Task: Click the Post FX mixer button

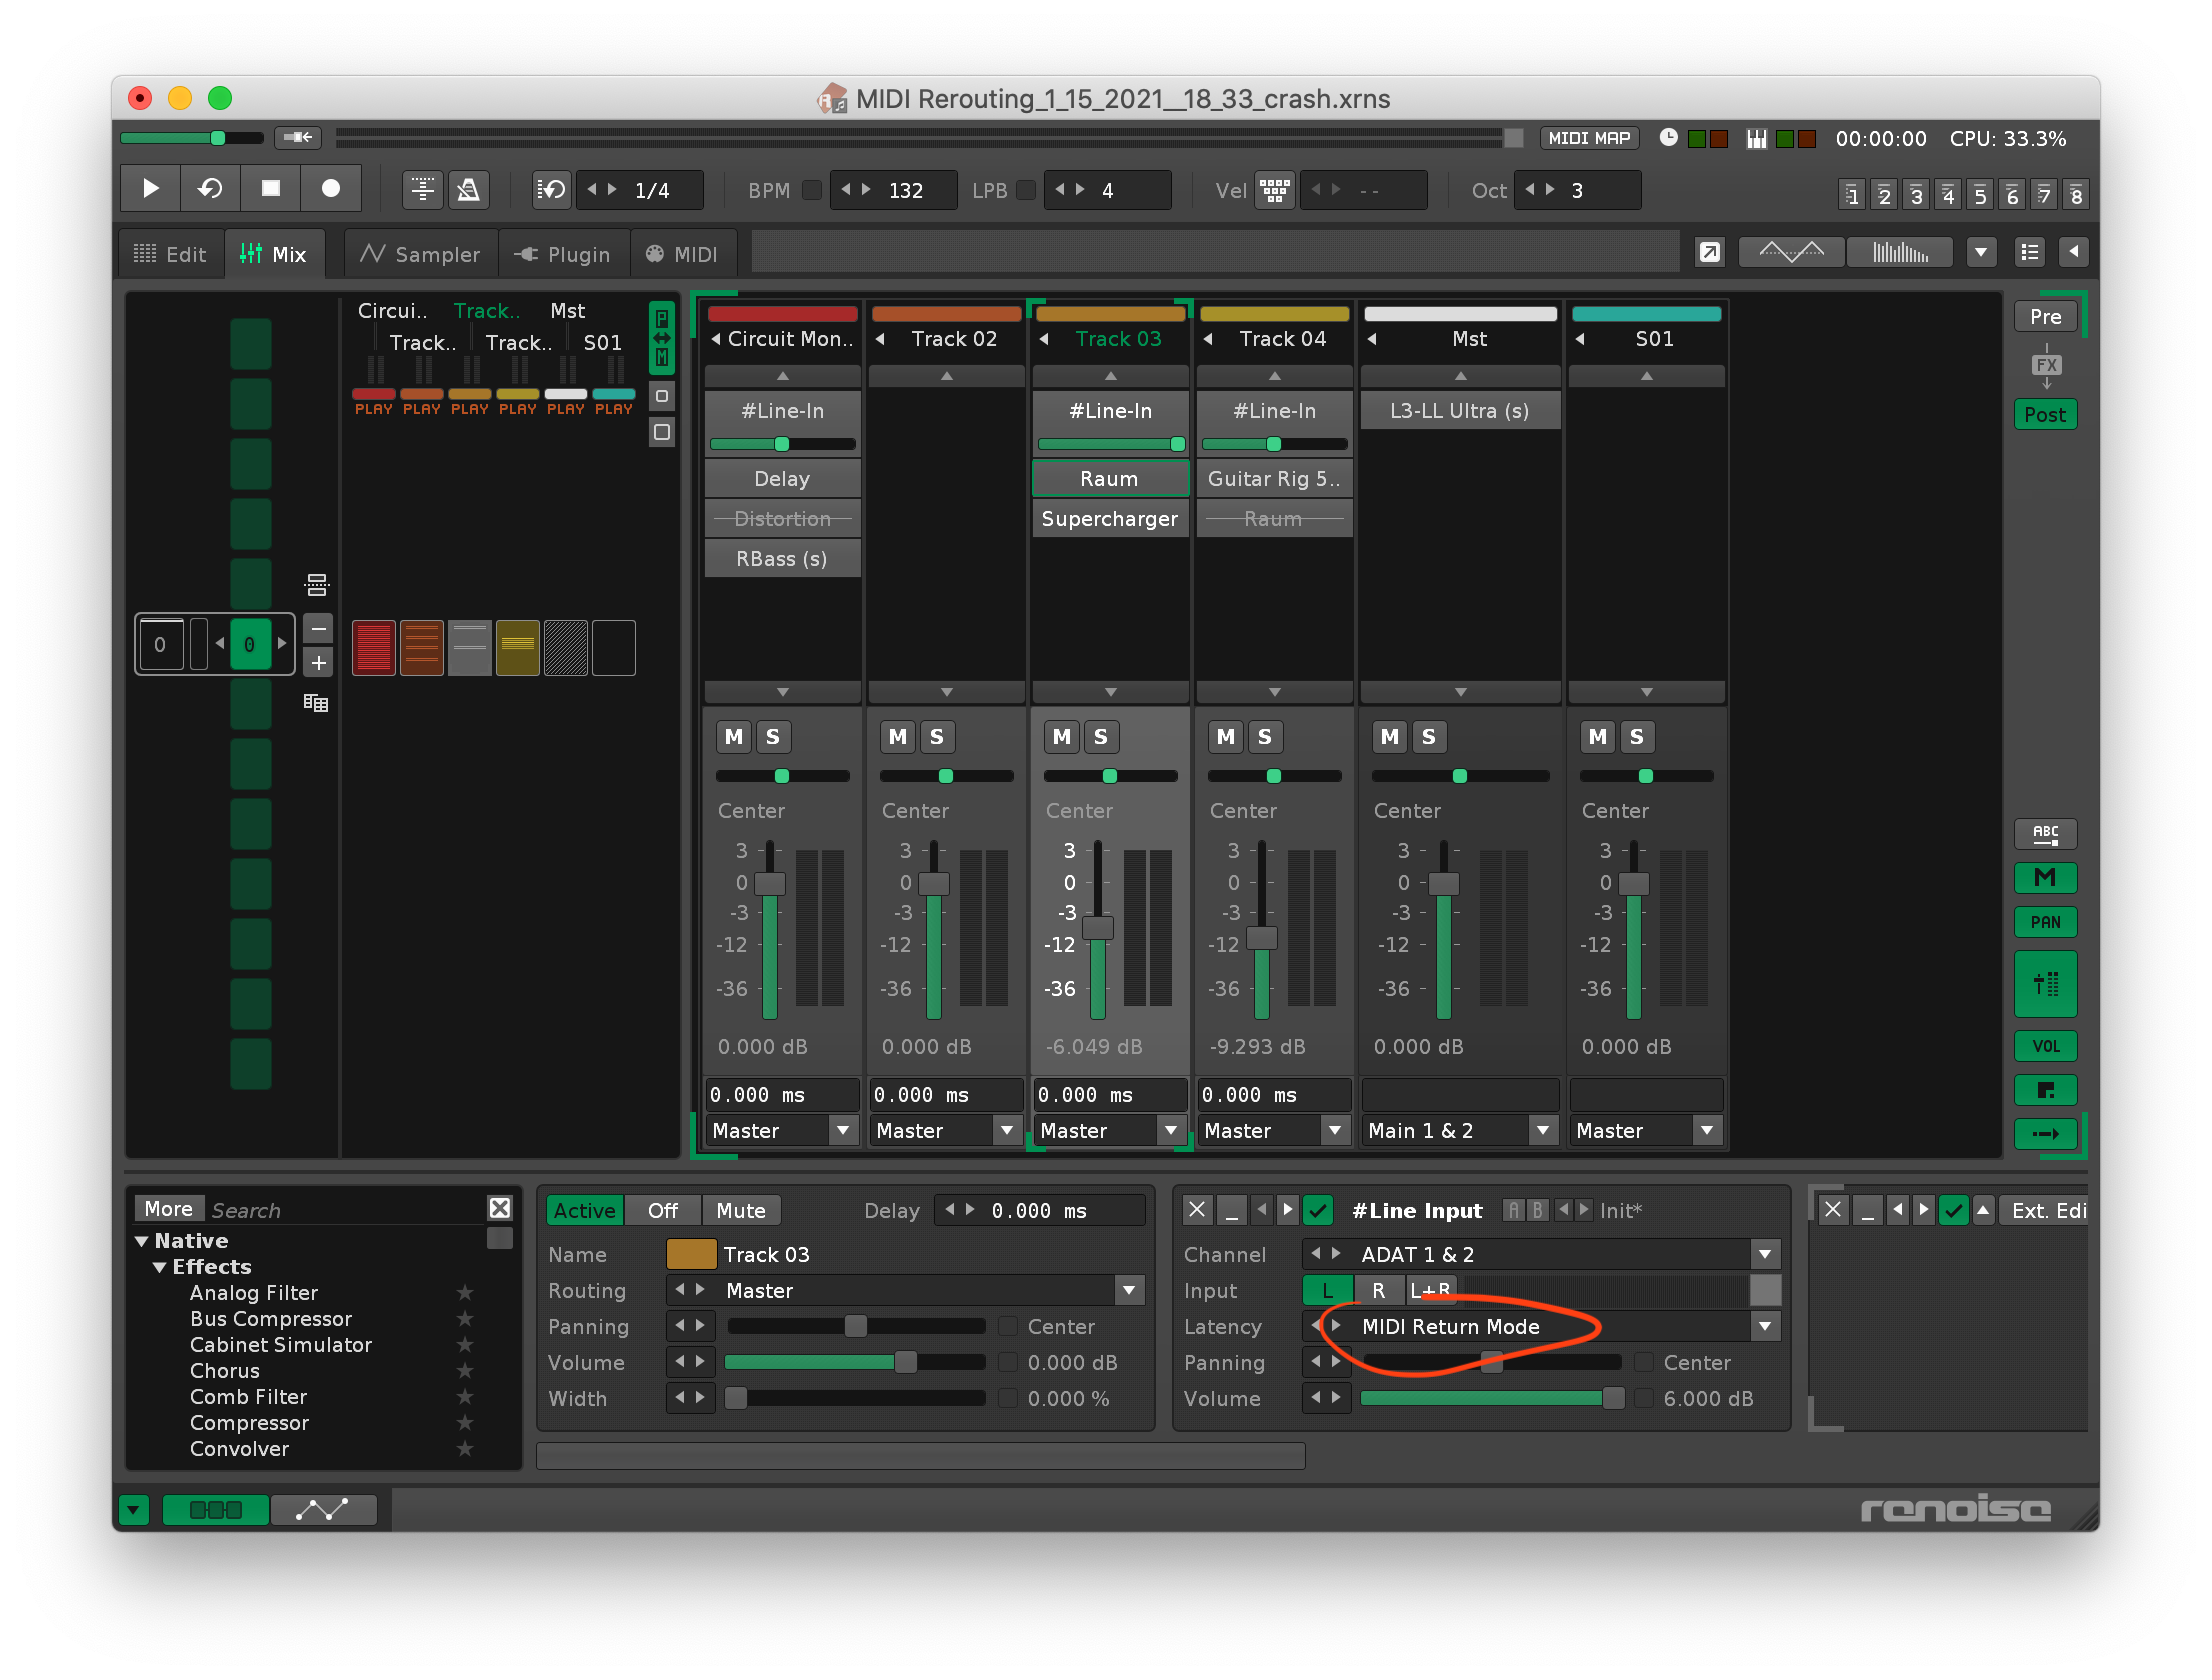Action: click(x=2044, y=414)
